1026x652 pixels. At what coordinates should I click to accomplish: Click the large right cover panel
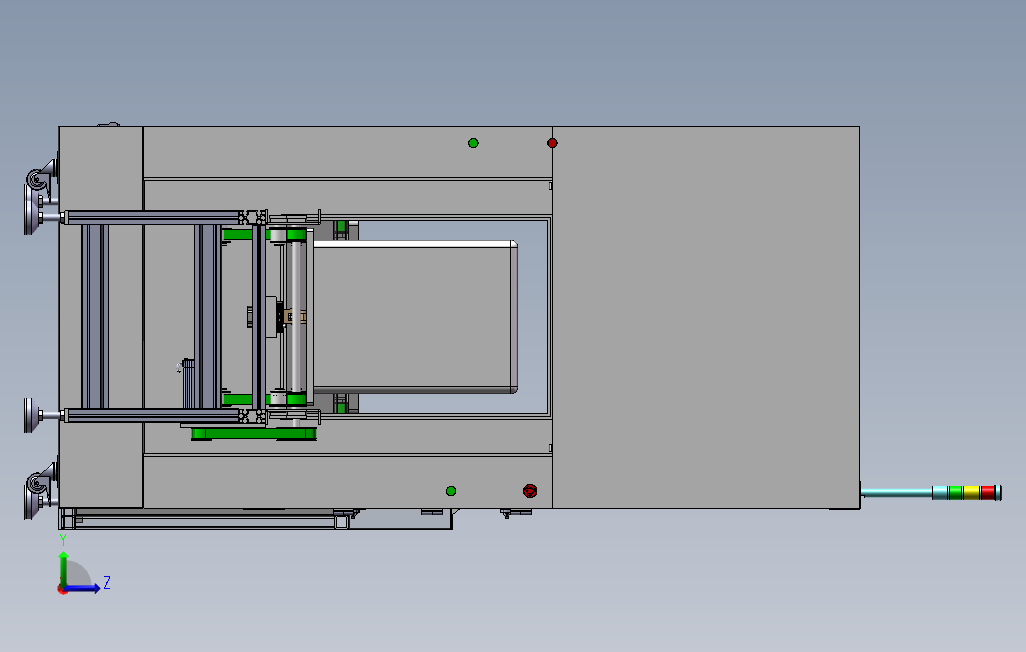pos(706,317)
